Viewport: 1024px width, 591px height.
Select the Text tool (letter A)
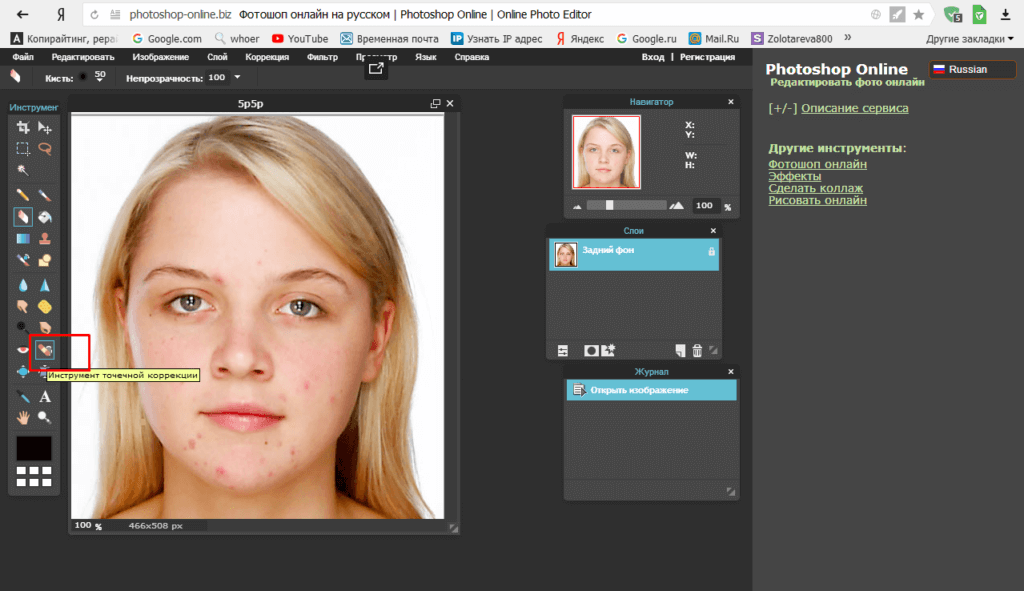45,397
